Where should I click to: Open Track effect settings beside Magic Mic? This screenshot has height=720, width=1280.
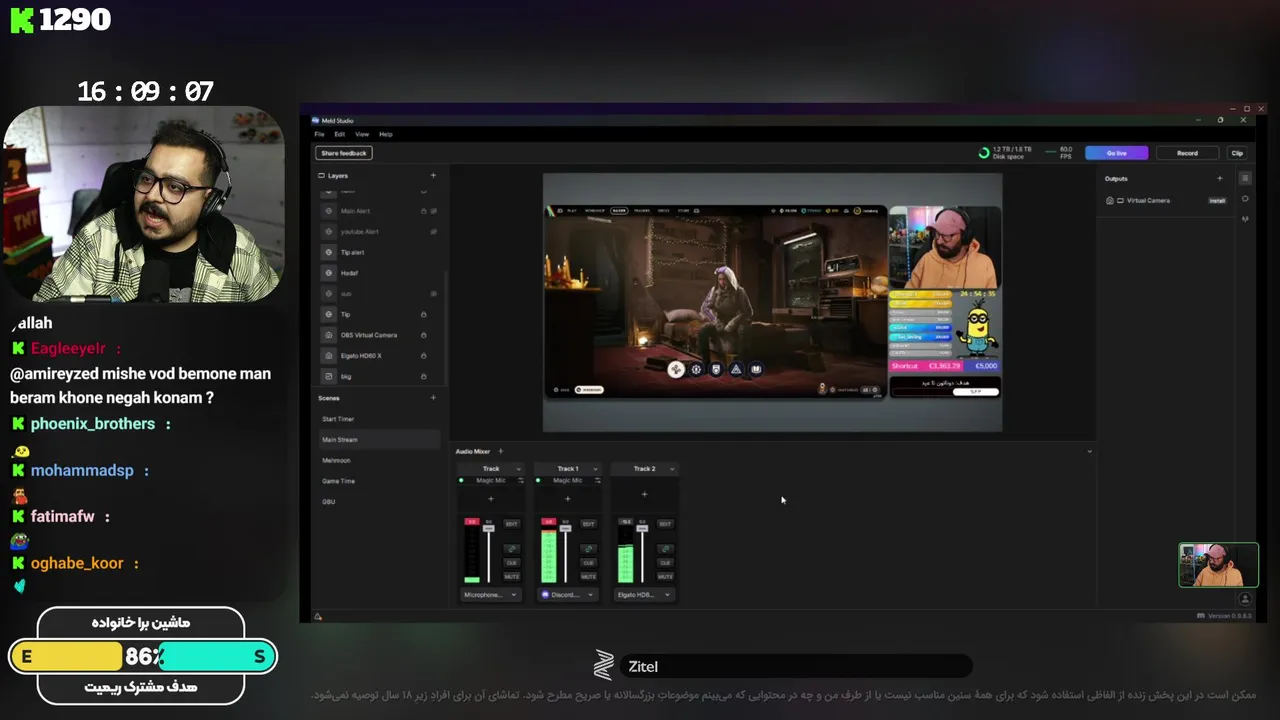click(521, 480)
